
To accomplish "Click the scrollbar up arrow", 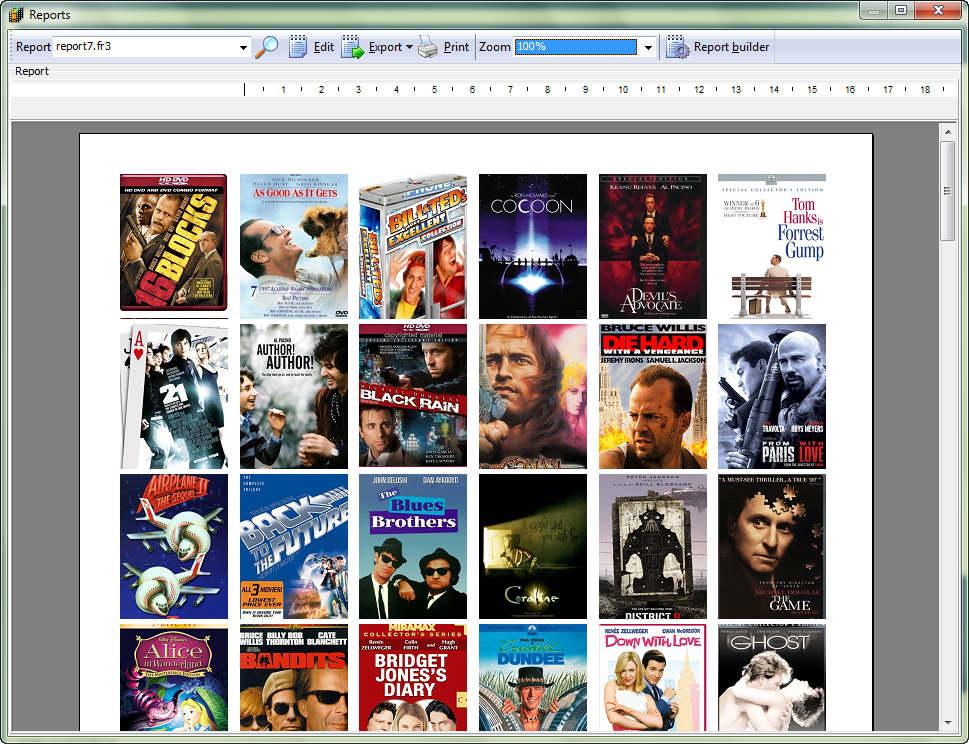I will point(947,131).
